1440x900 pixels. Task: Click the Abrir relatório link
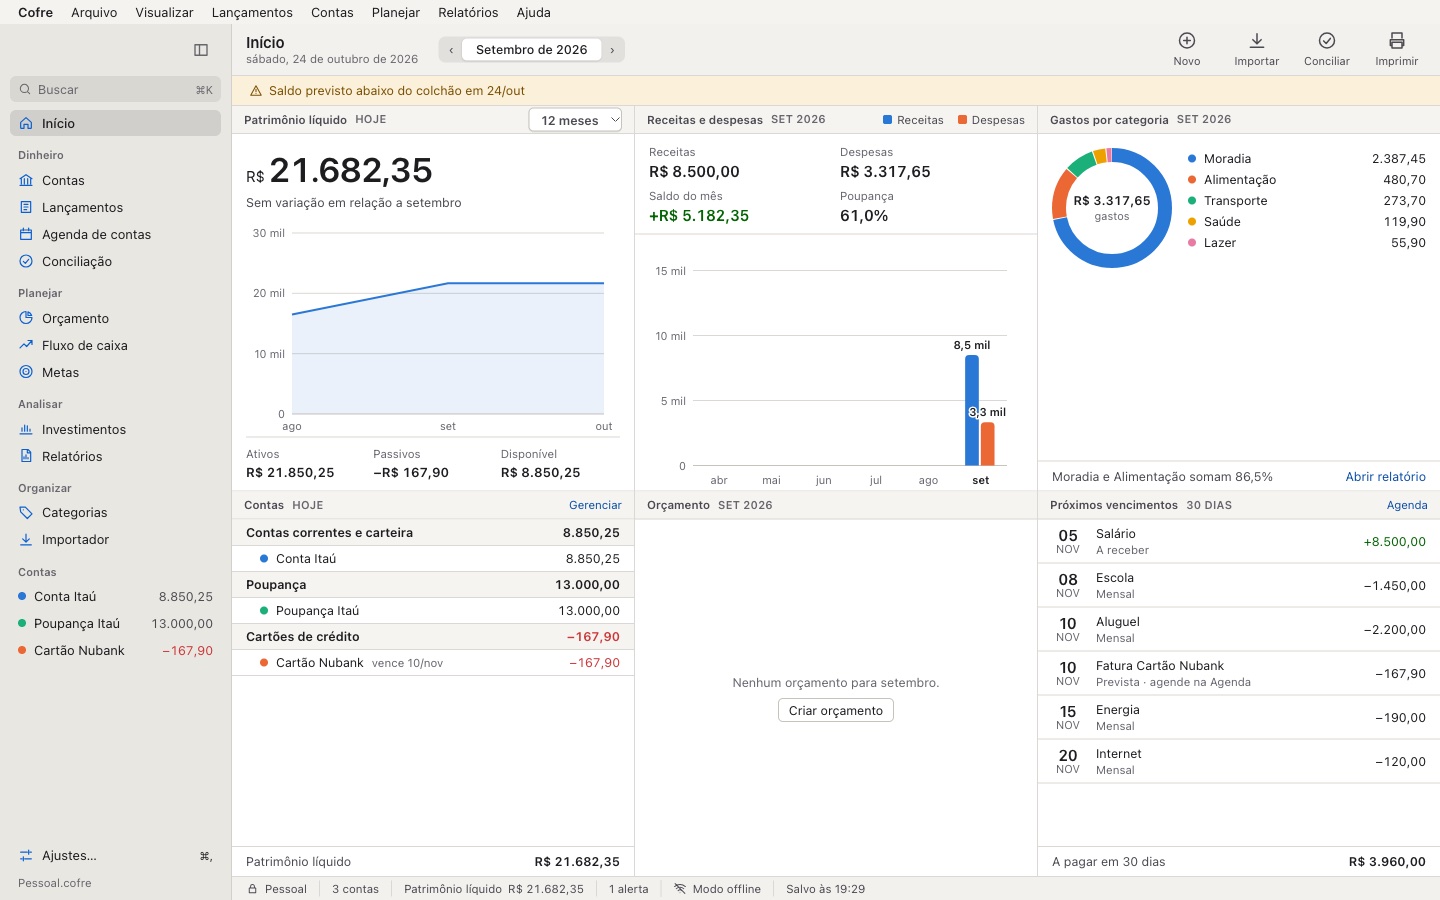coord(1385,477)
